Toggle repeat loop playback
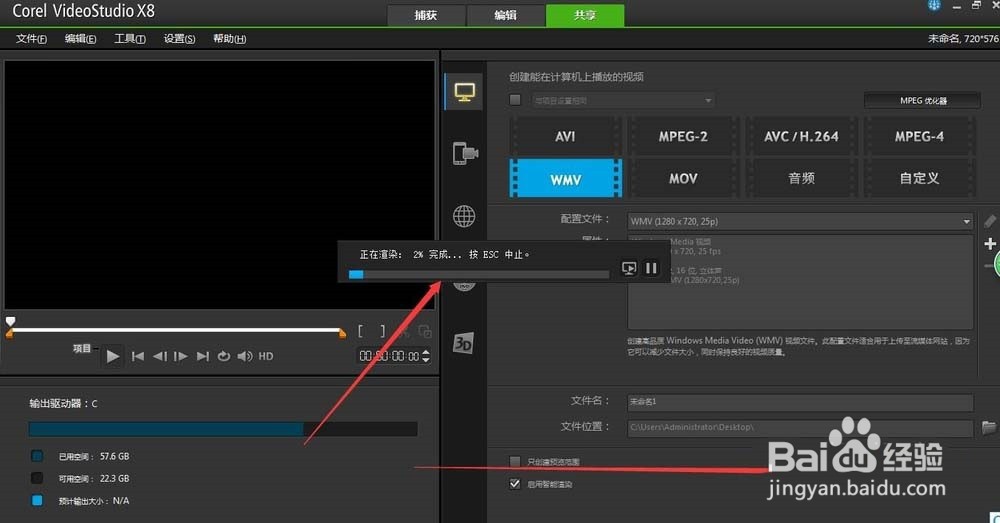1000x523 pixels. click(x=223, y=356)
